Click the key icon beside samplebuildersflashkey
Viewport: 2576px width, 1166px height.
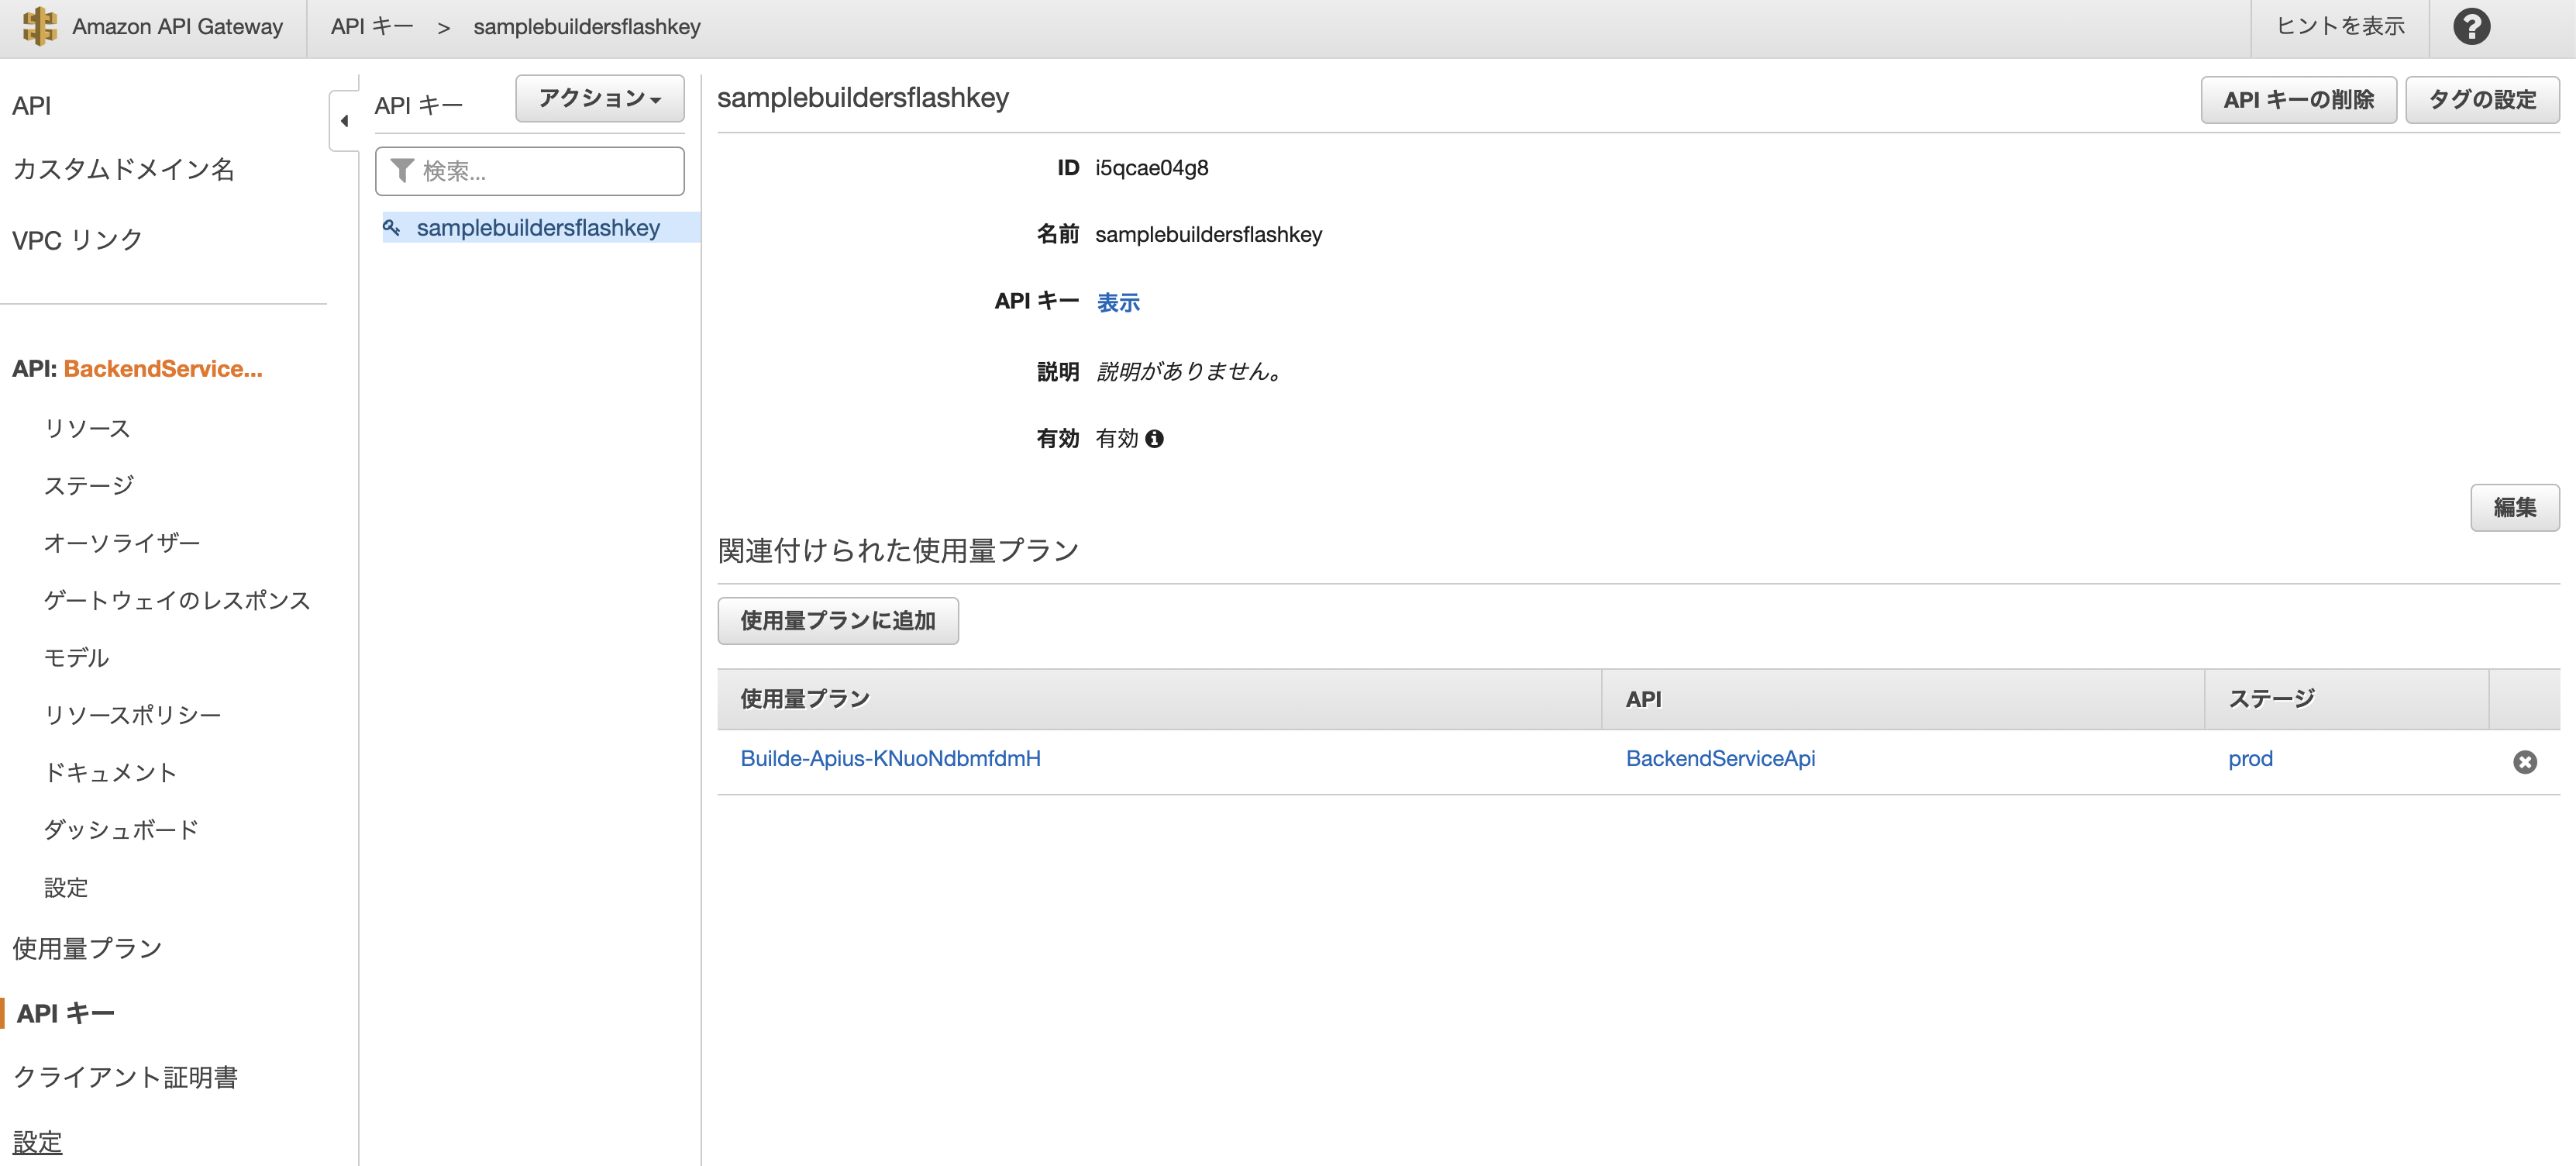[x=391, y=228]
